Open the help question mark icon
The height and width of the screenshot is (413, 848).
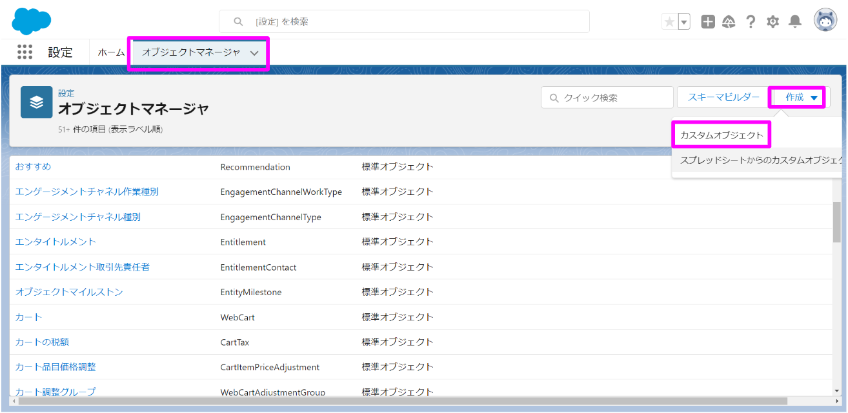pos(750,22)
